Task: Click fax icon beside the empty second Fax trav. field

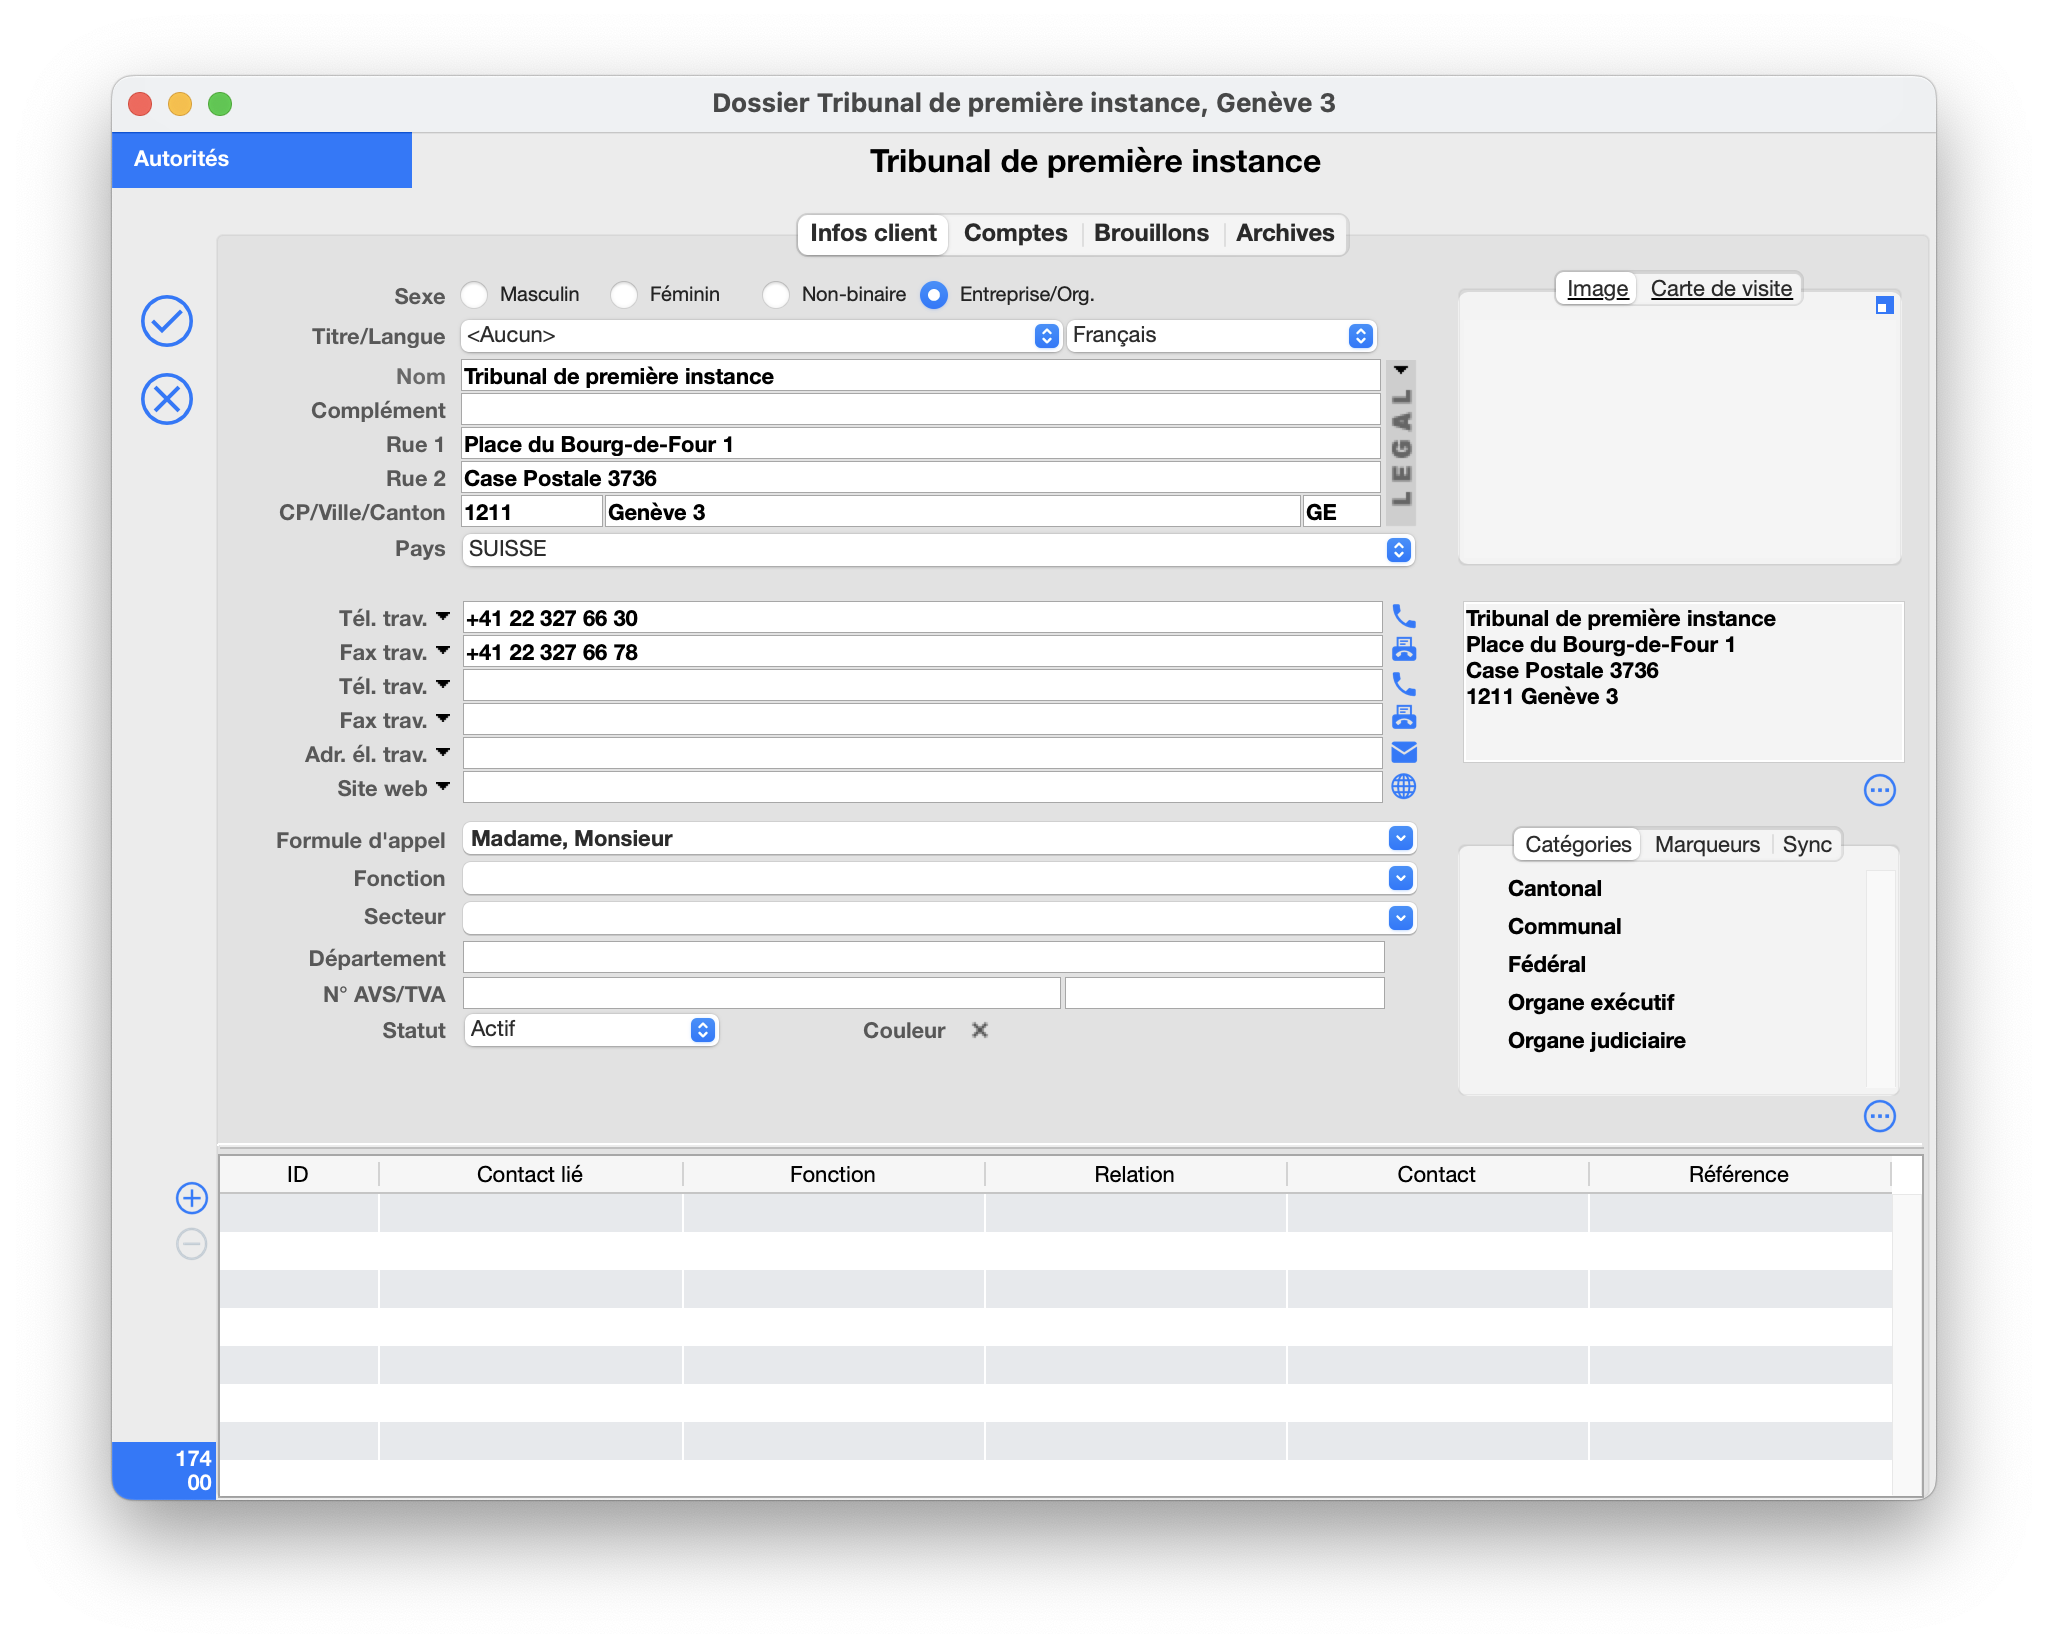Action: pyautogui.click(x=1404, y=719)
